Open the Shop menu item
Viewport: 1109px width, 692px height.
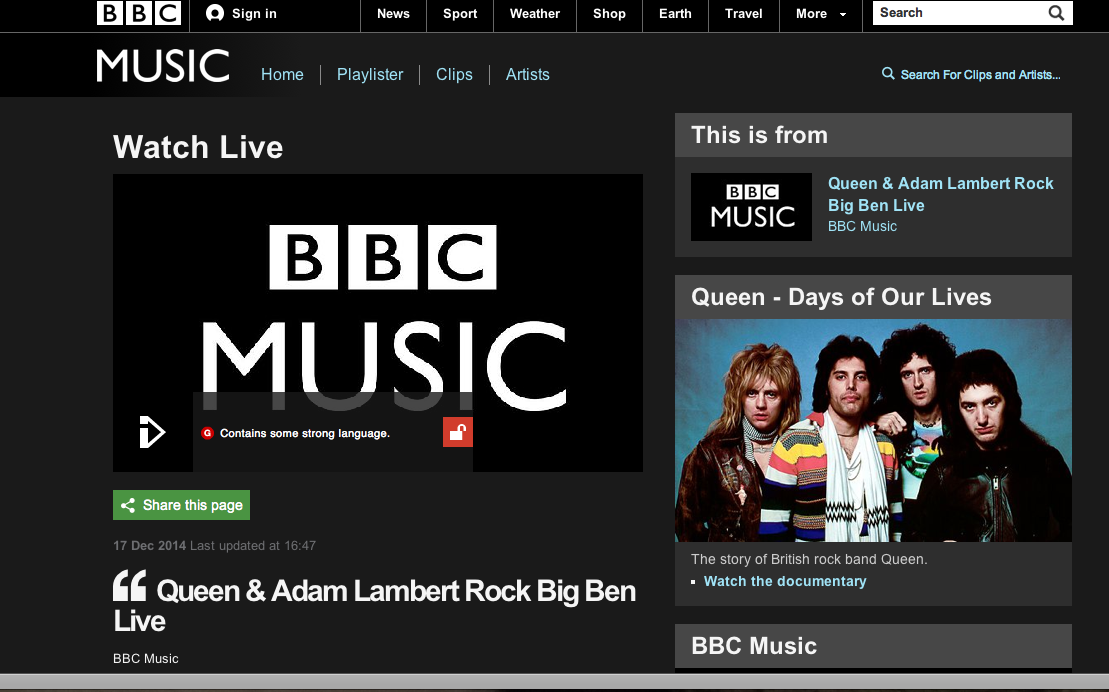click(x=609, y=13)
